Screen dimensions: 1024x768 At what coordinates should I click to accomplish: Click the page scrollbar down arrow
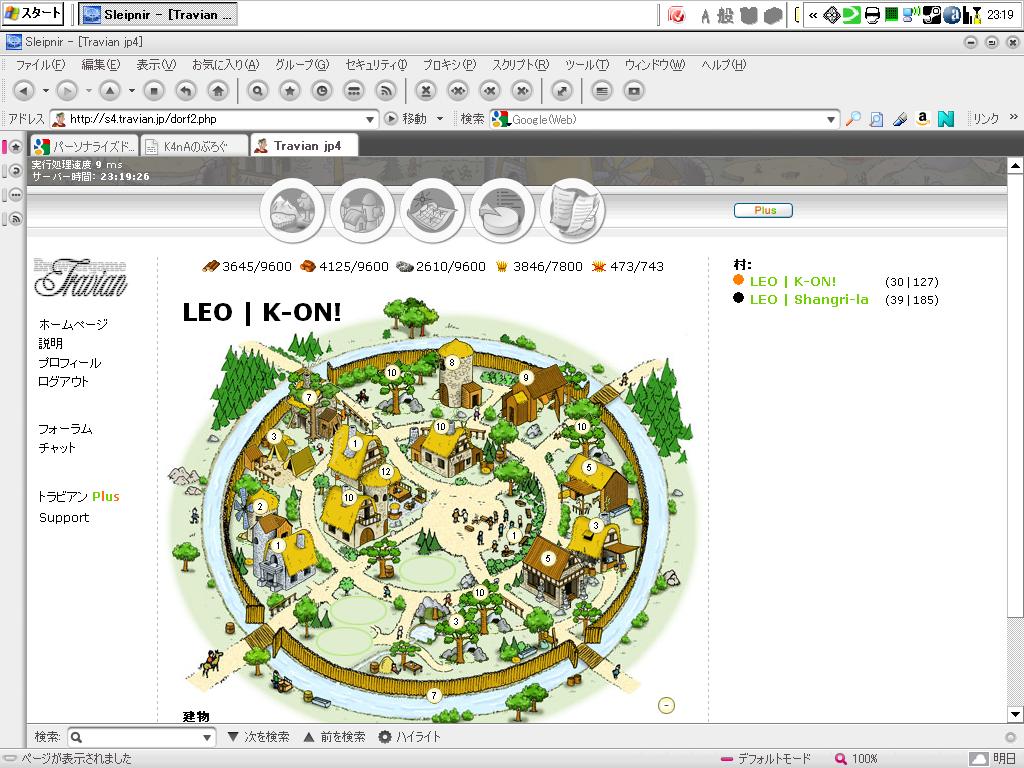point(1015,714)
